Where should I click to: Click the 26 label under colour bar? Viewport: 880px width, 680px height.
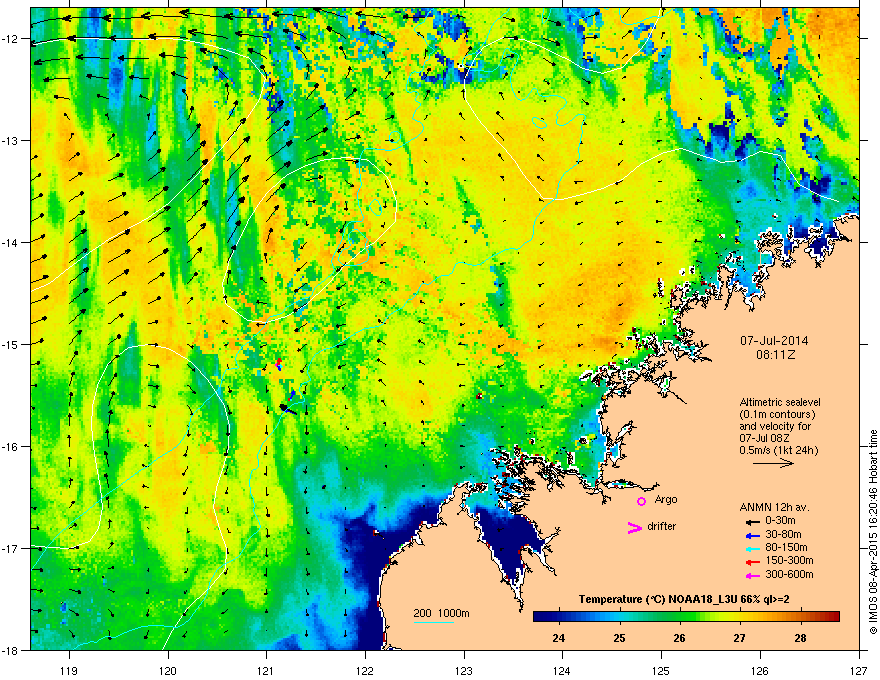[x=680, y=638]
